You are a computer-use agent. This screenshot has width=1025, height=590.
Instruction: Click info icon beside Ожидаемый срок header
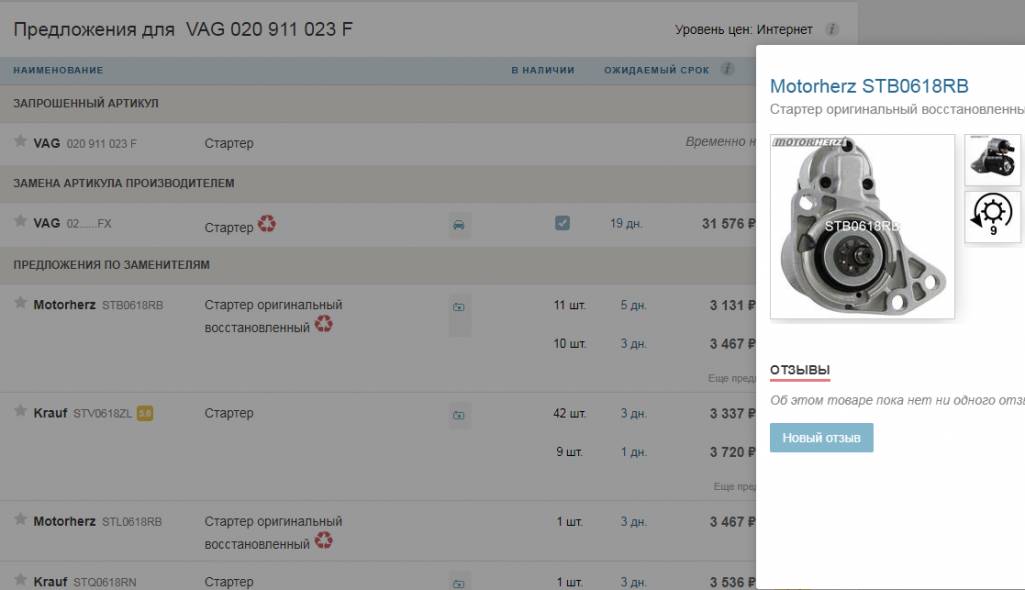(x=727, y=70)
